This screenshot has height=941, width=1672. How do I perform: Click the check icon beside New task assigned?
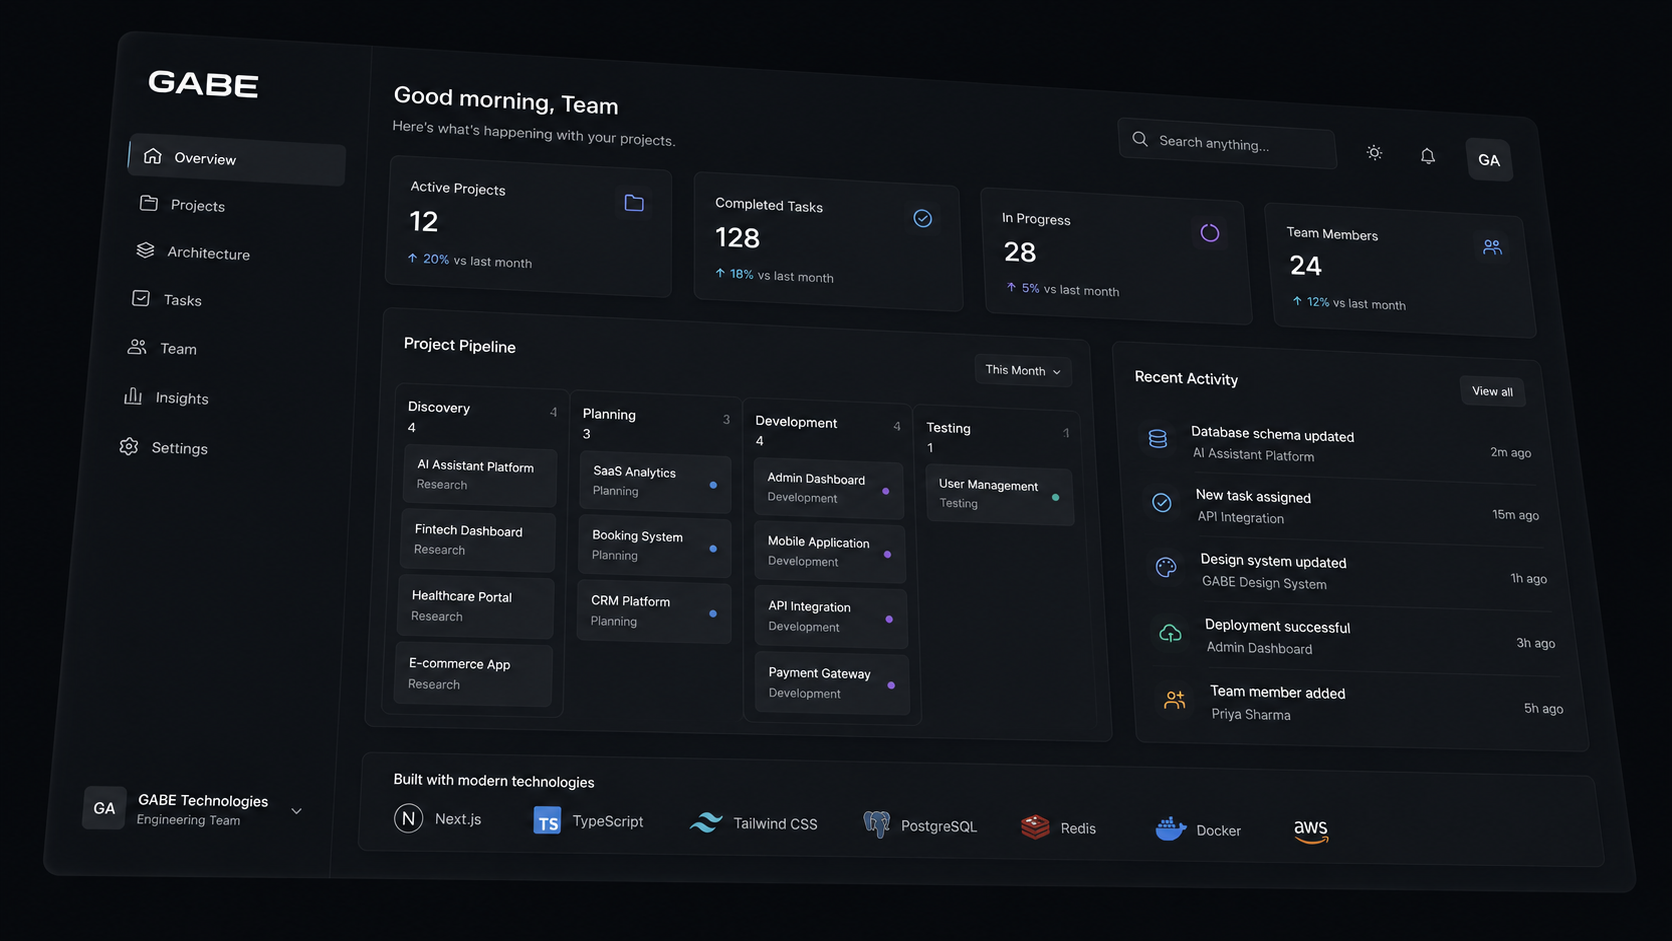[x=1162, y=502]
